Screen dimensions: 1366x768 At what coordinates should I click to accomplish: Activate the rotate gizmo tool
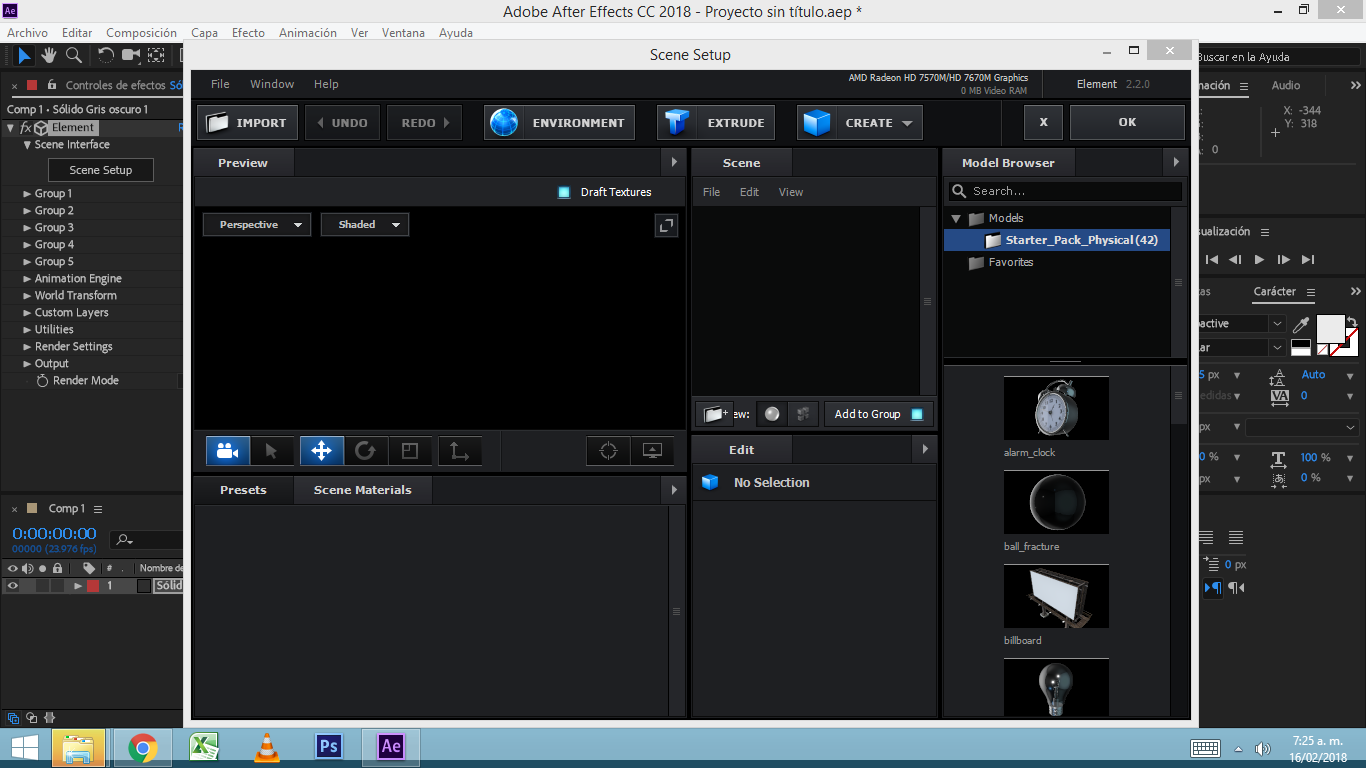click(365, 451)
